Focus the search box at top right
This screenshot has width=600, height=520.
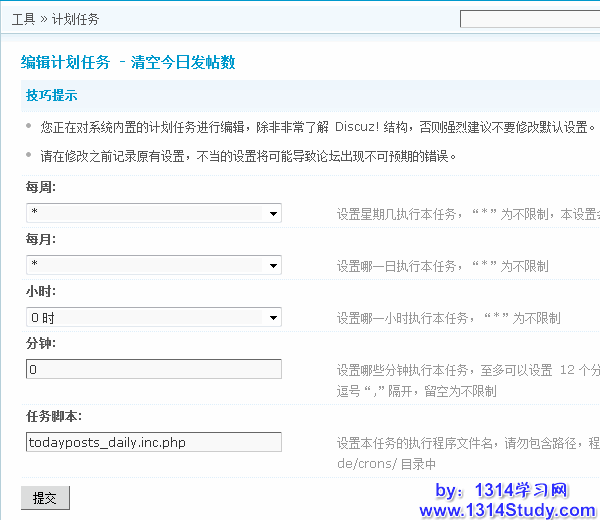pos(530,19)
